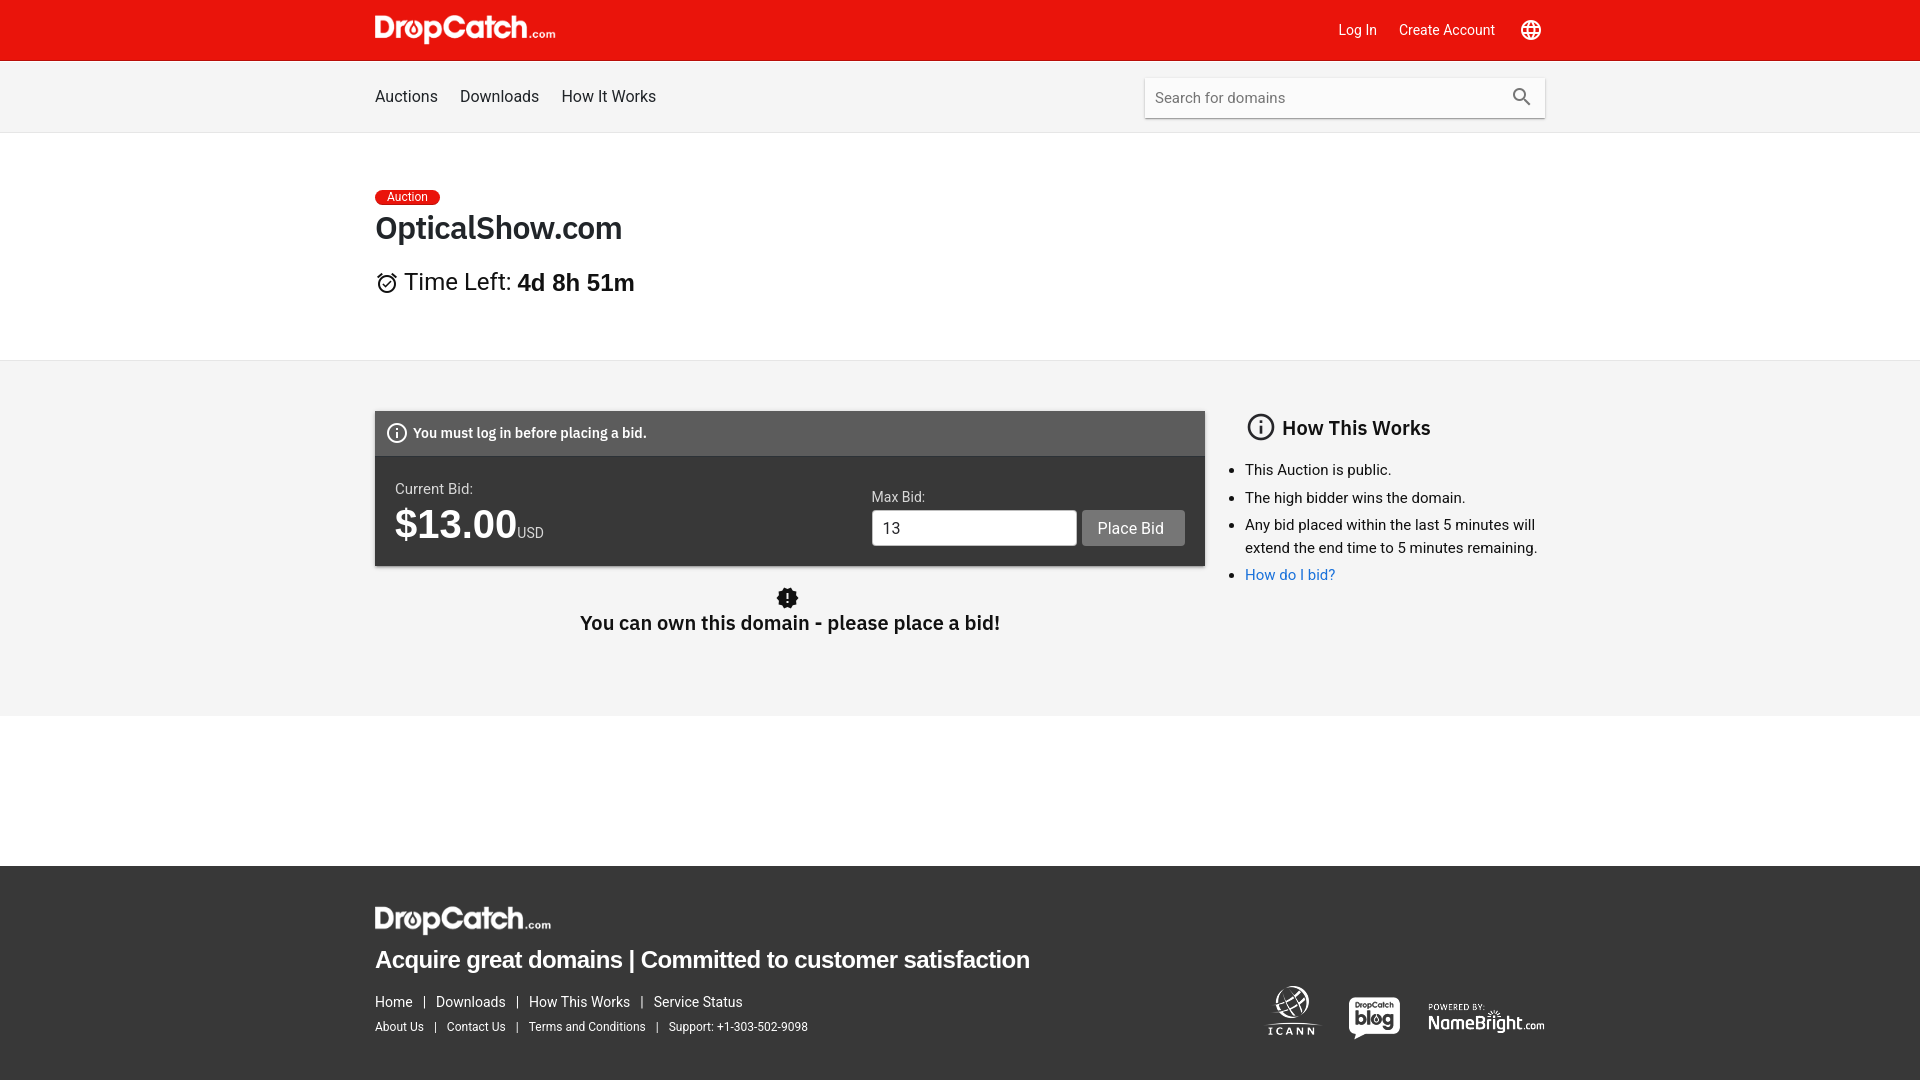Click the search magnifier icon
The width and height of the screenshot is (1920, 1080).
pos(1521,97)
